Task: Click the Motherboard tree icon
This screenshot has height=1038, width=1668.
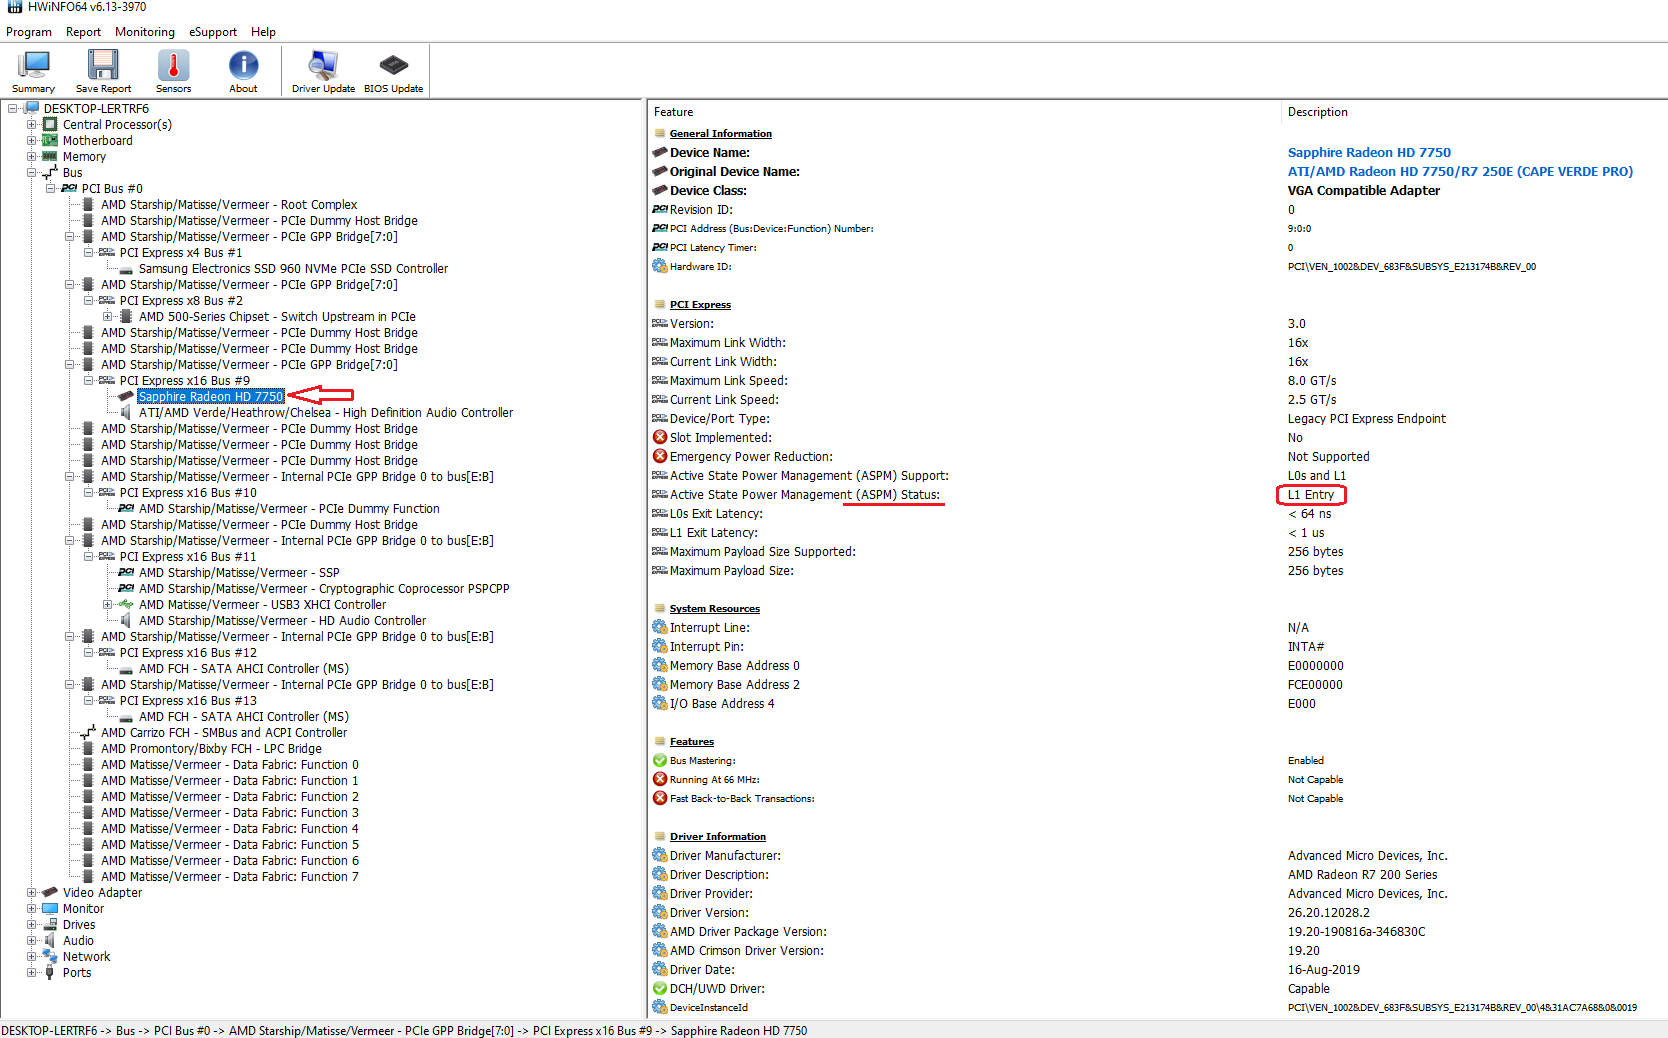Action: [x=50, y=141]
